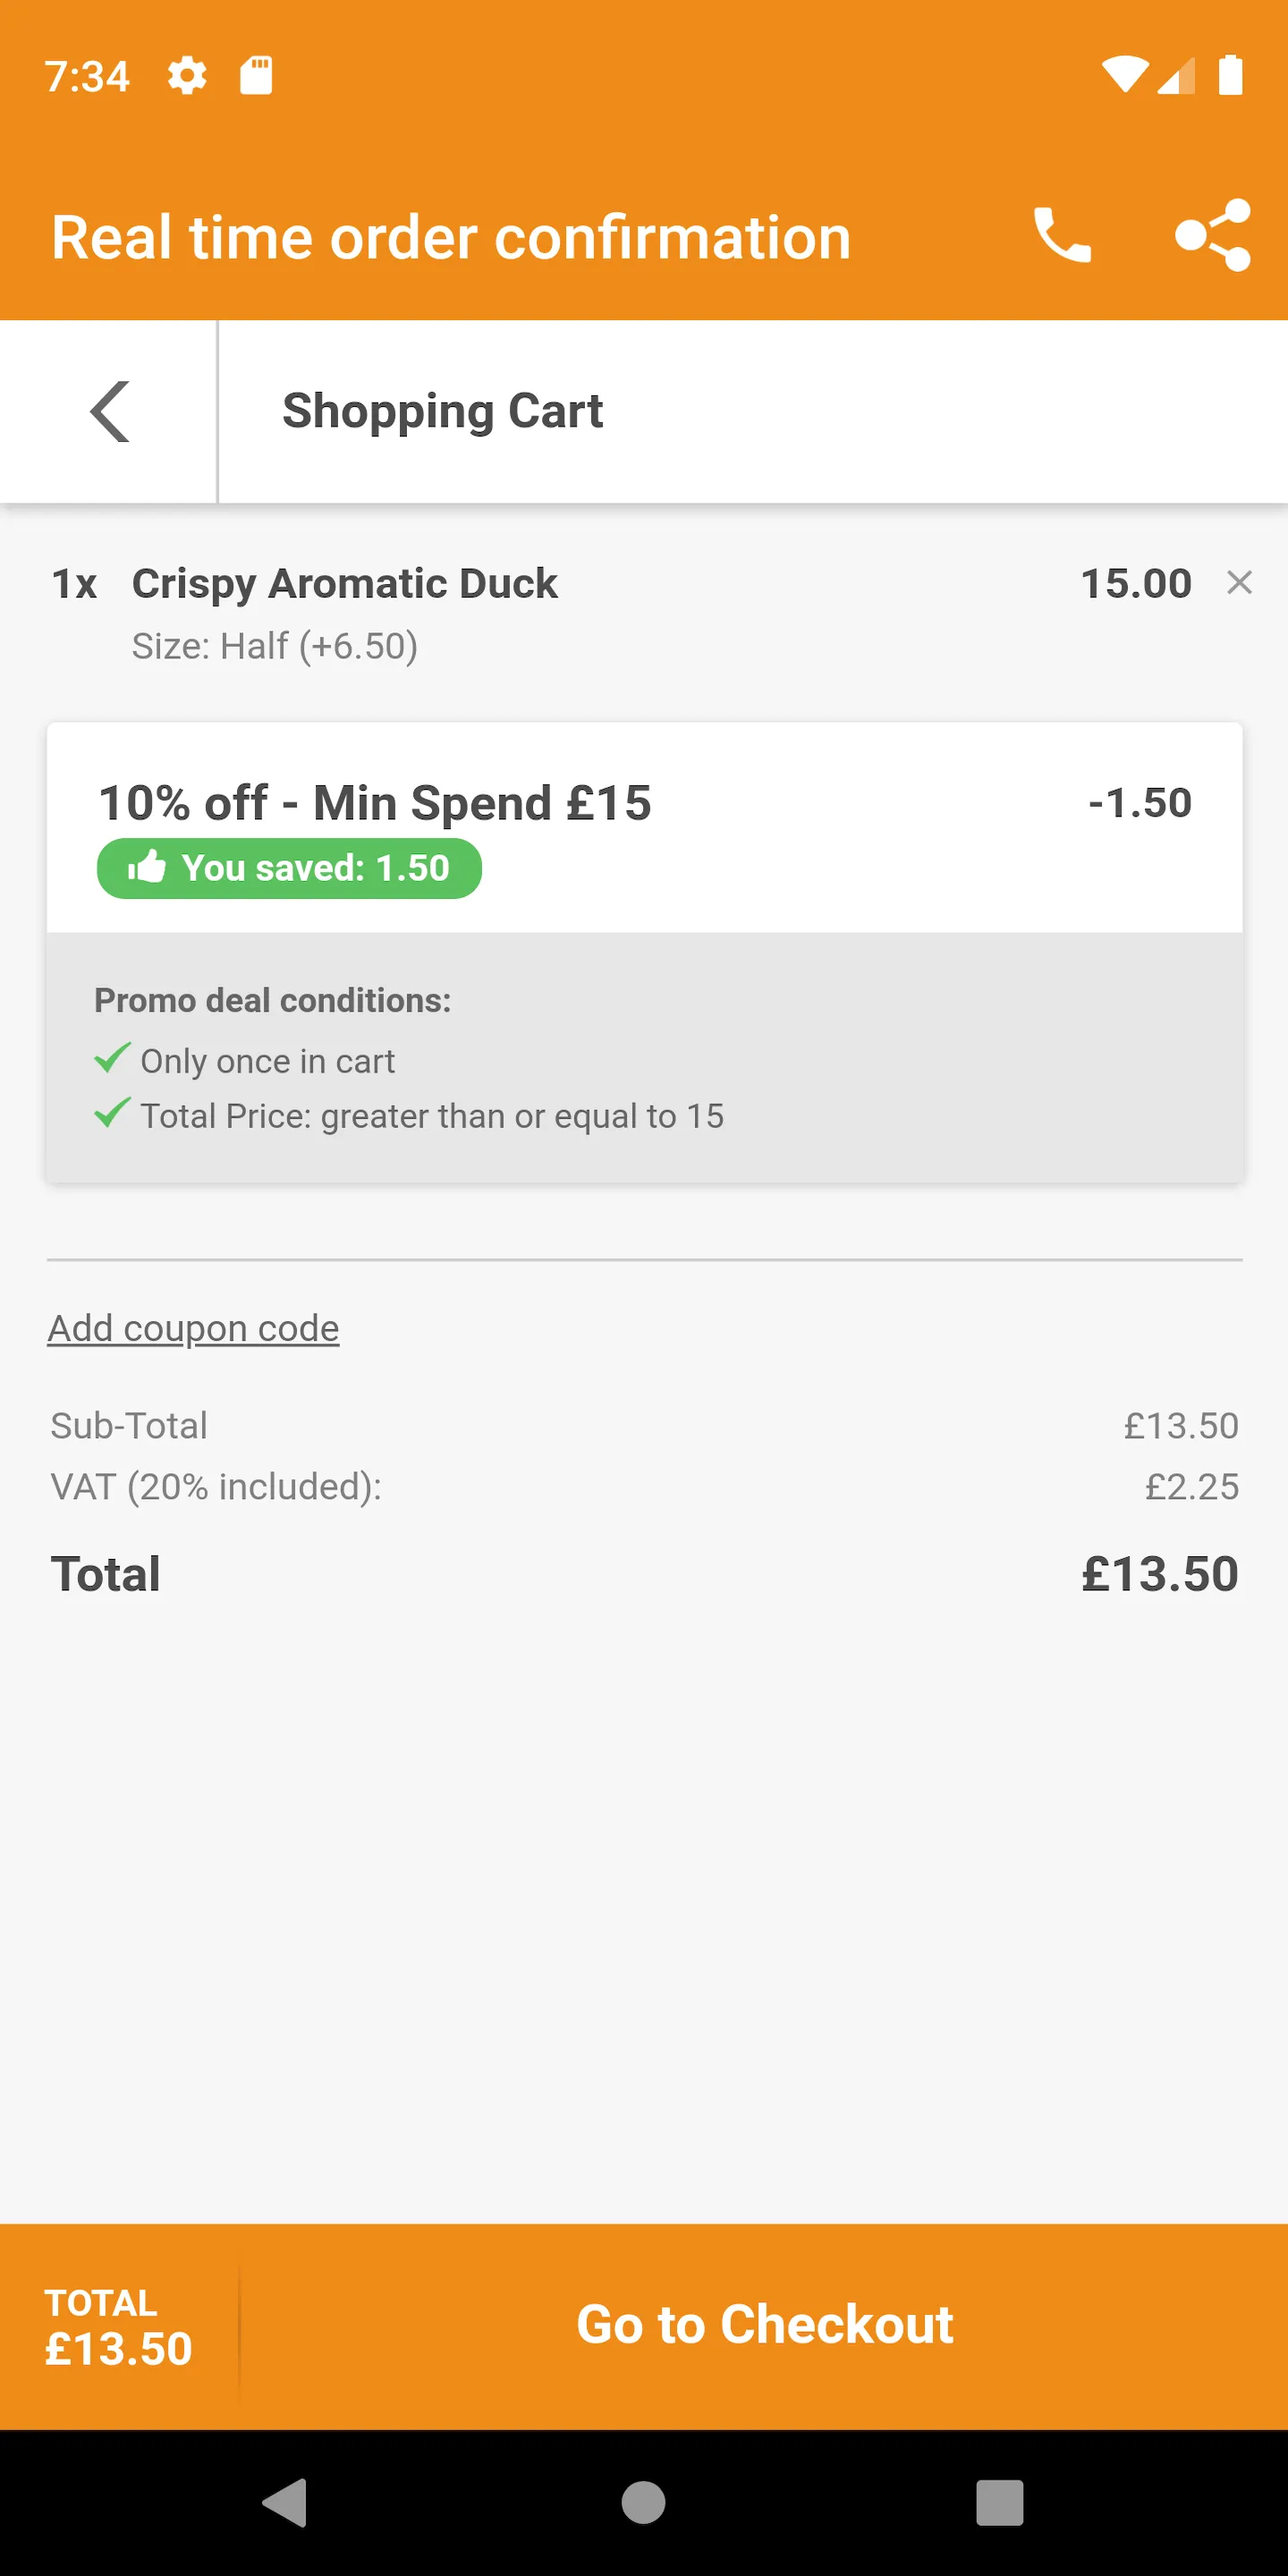Tap the settings gear in status bar
The width and height of the screenshot is (1288, 2576).
pos(187,76)
